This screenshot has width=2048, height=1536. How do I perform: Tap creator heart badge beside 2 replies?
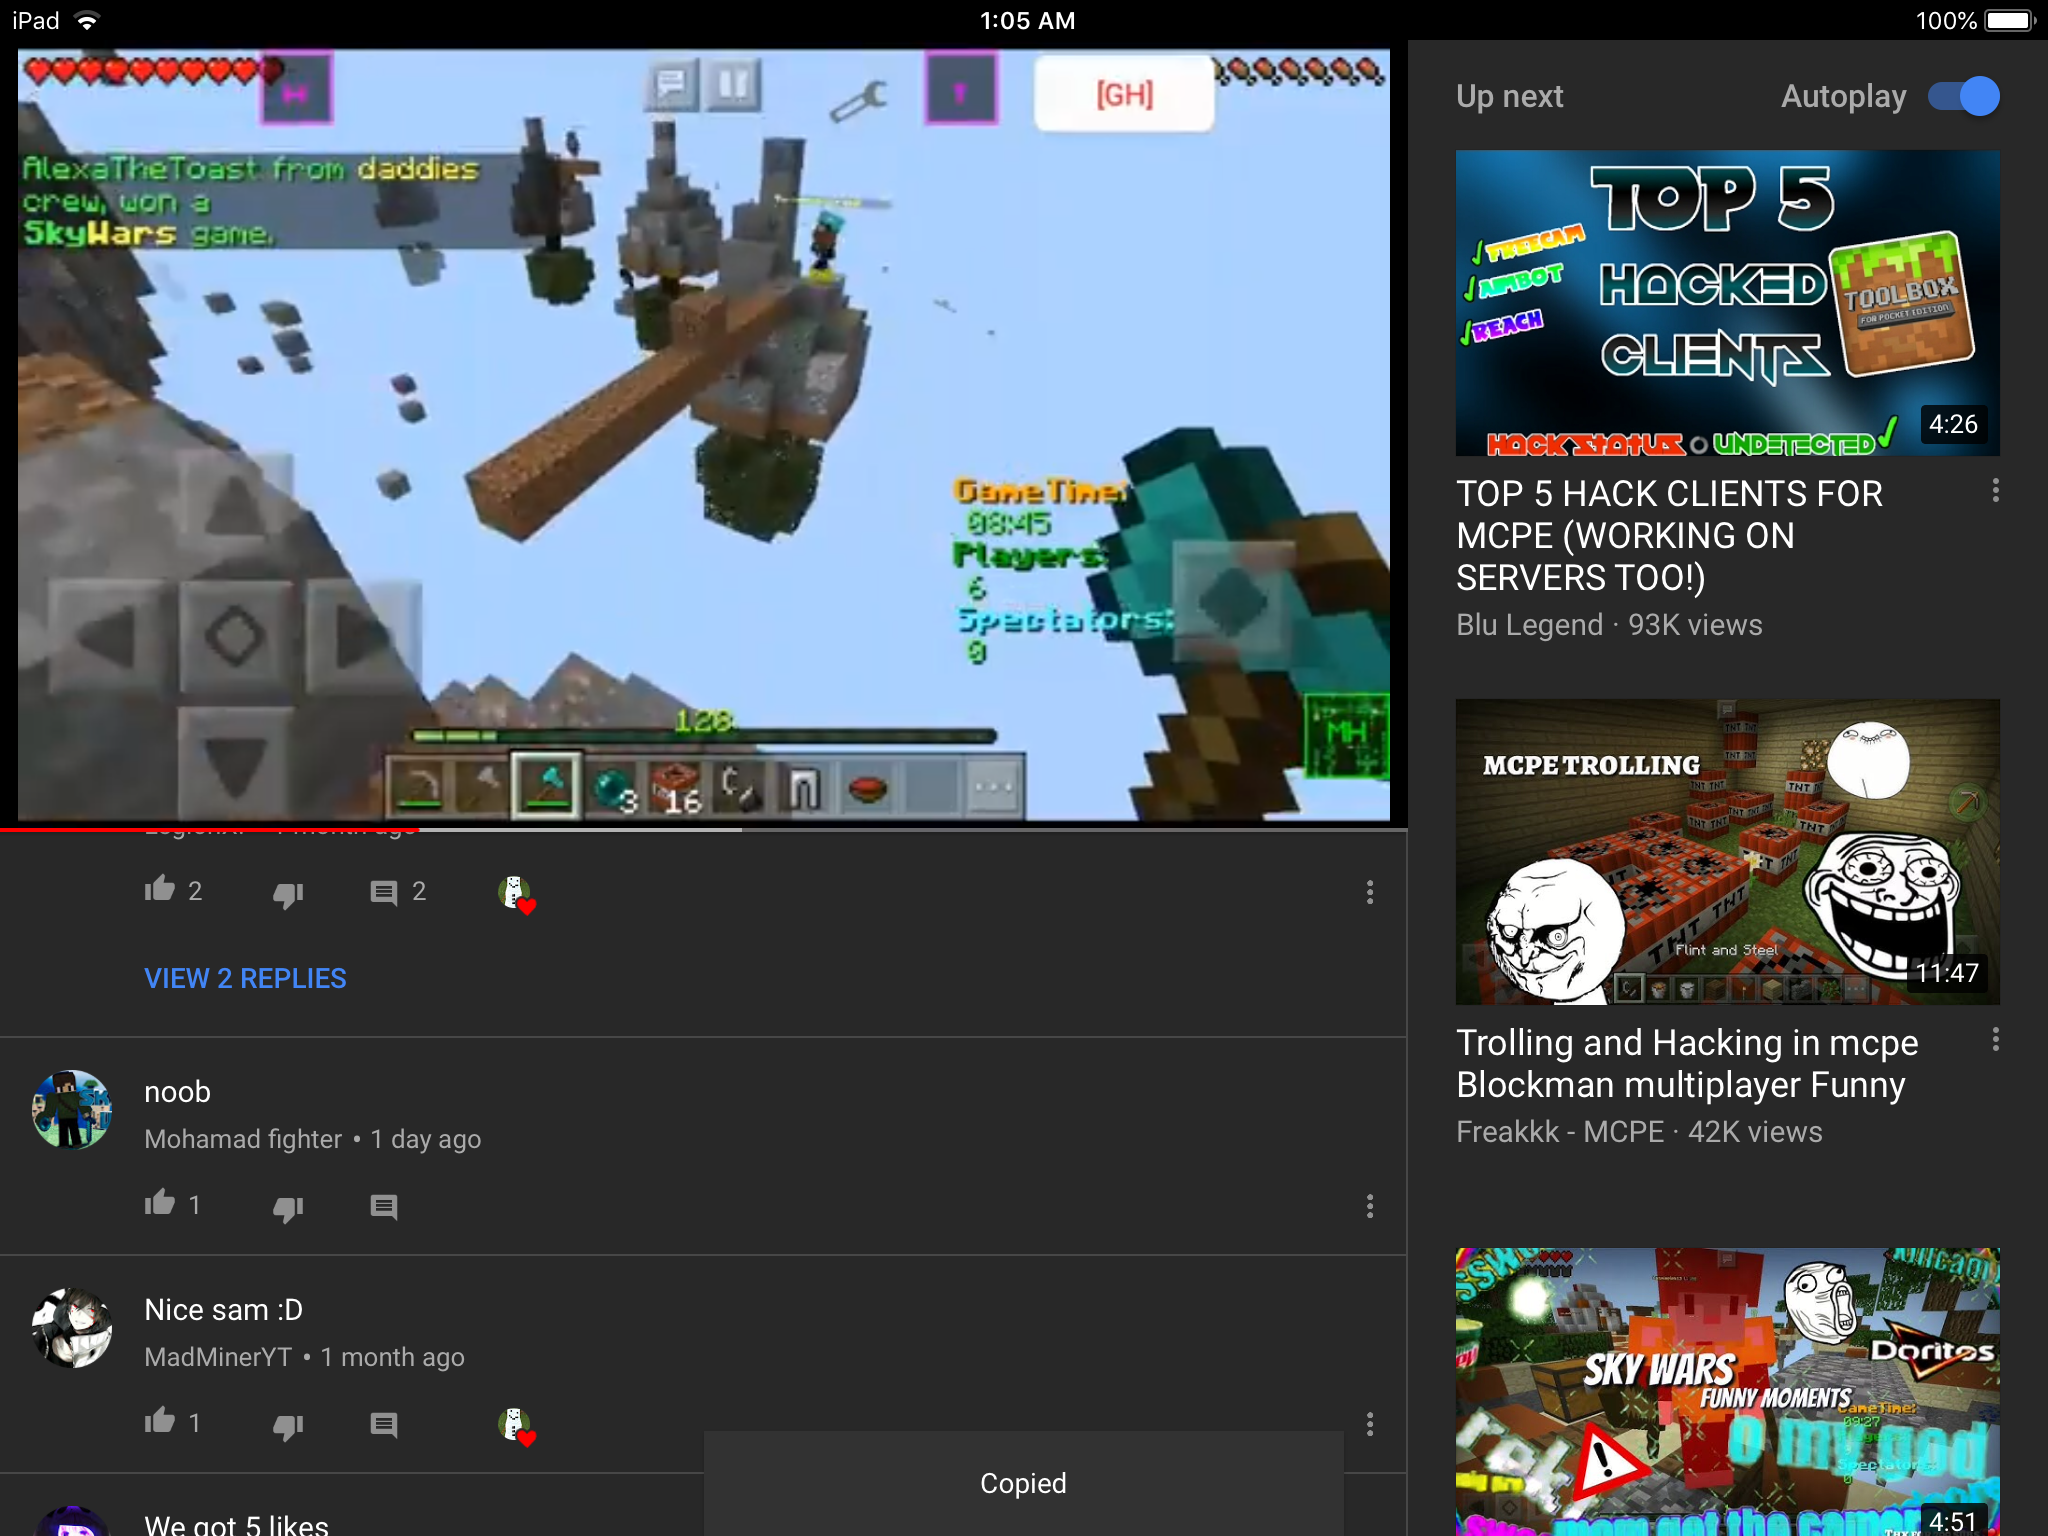point(517,894)
